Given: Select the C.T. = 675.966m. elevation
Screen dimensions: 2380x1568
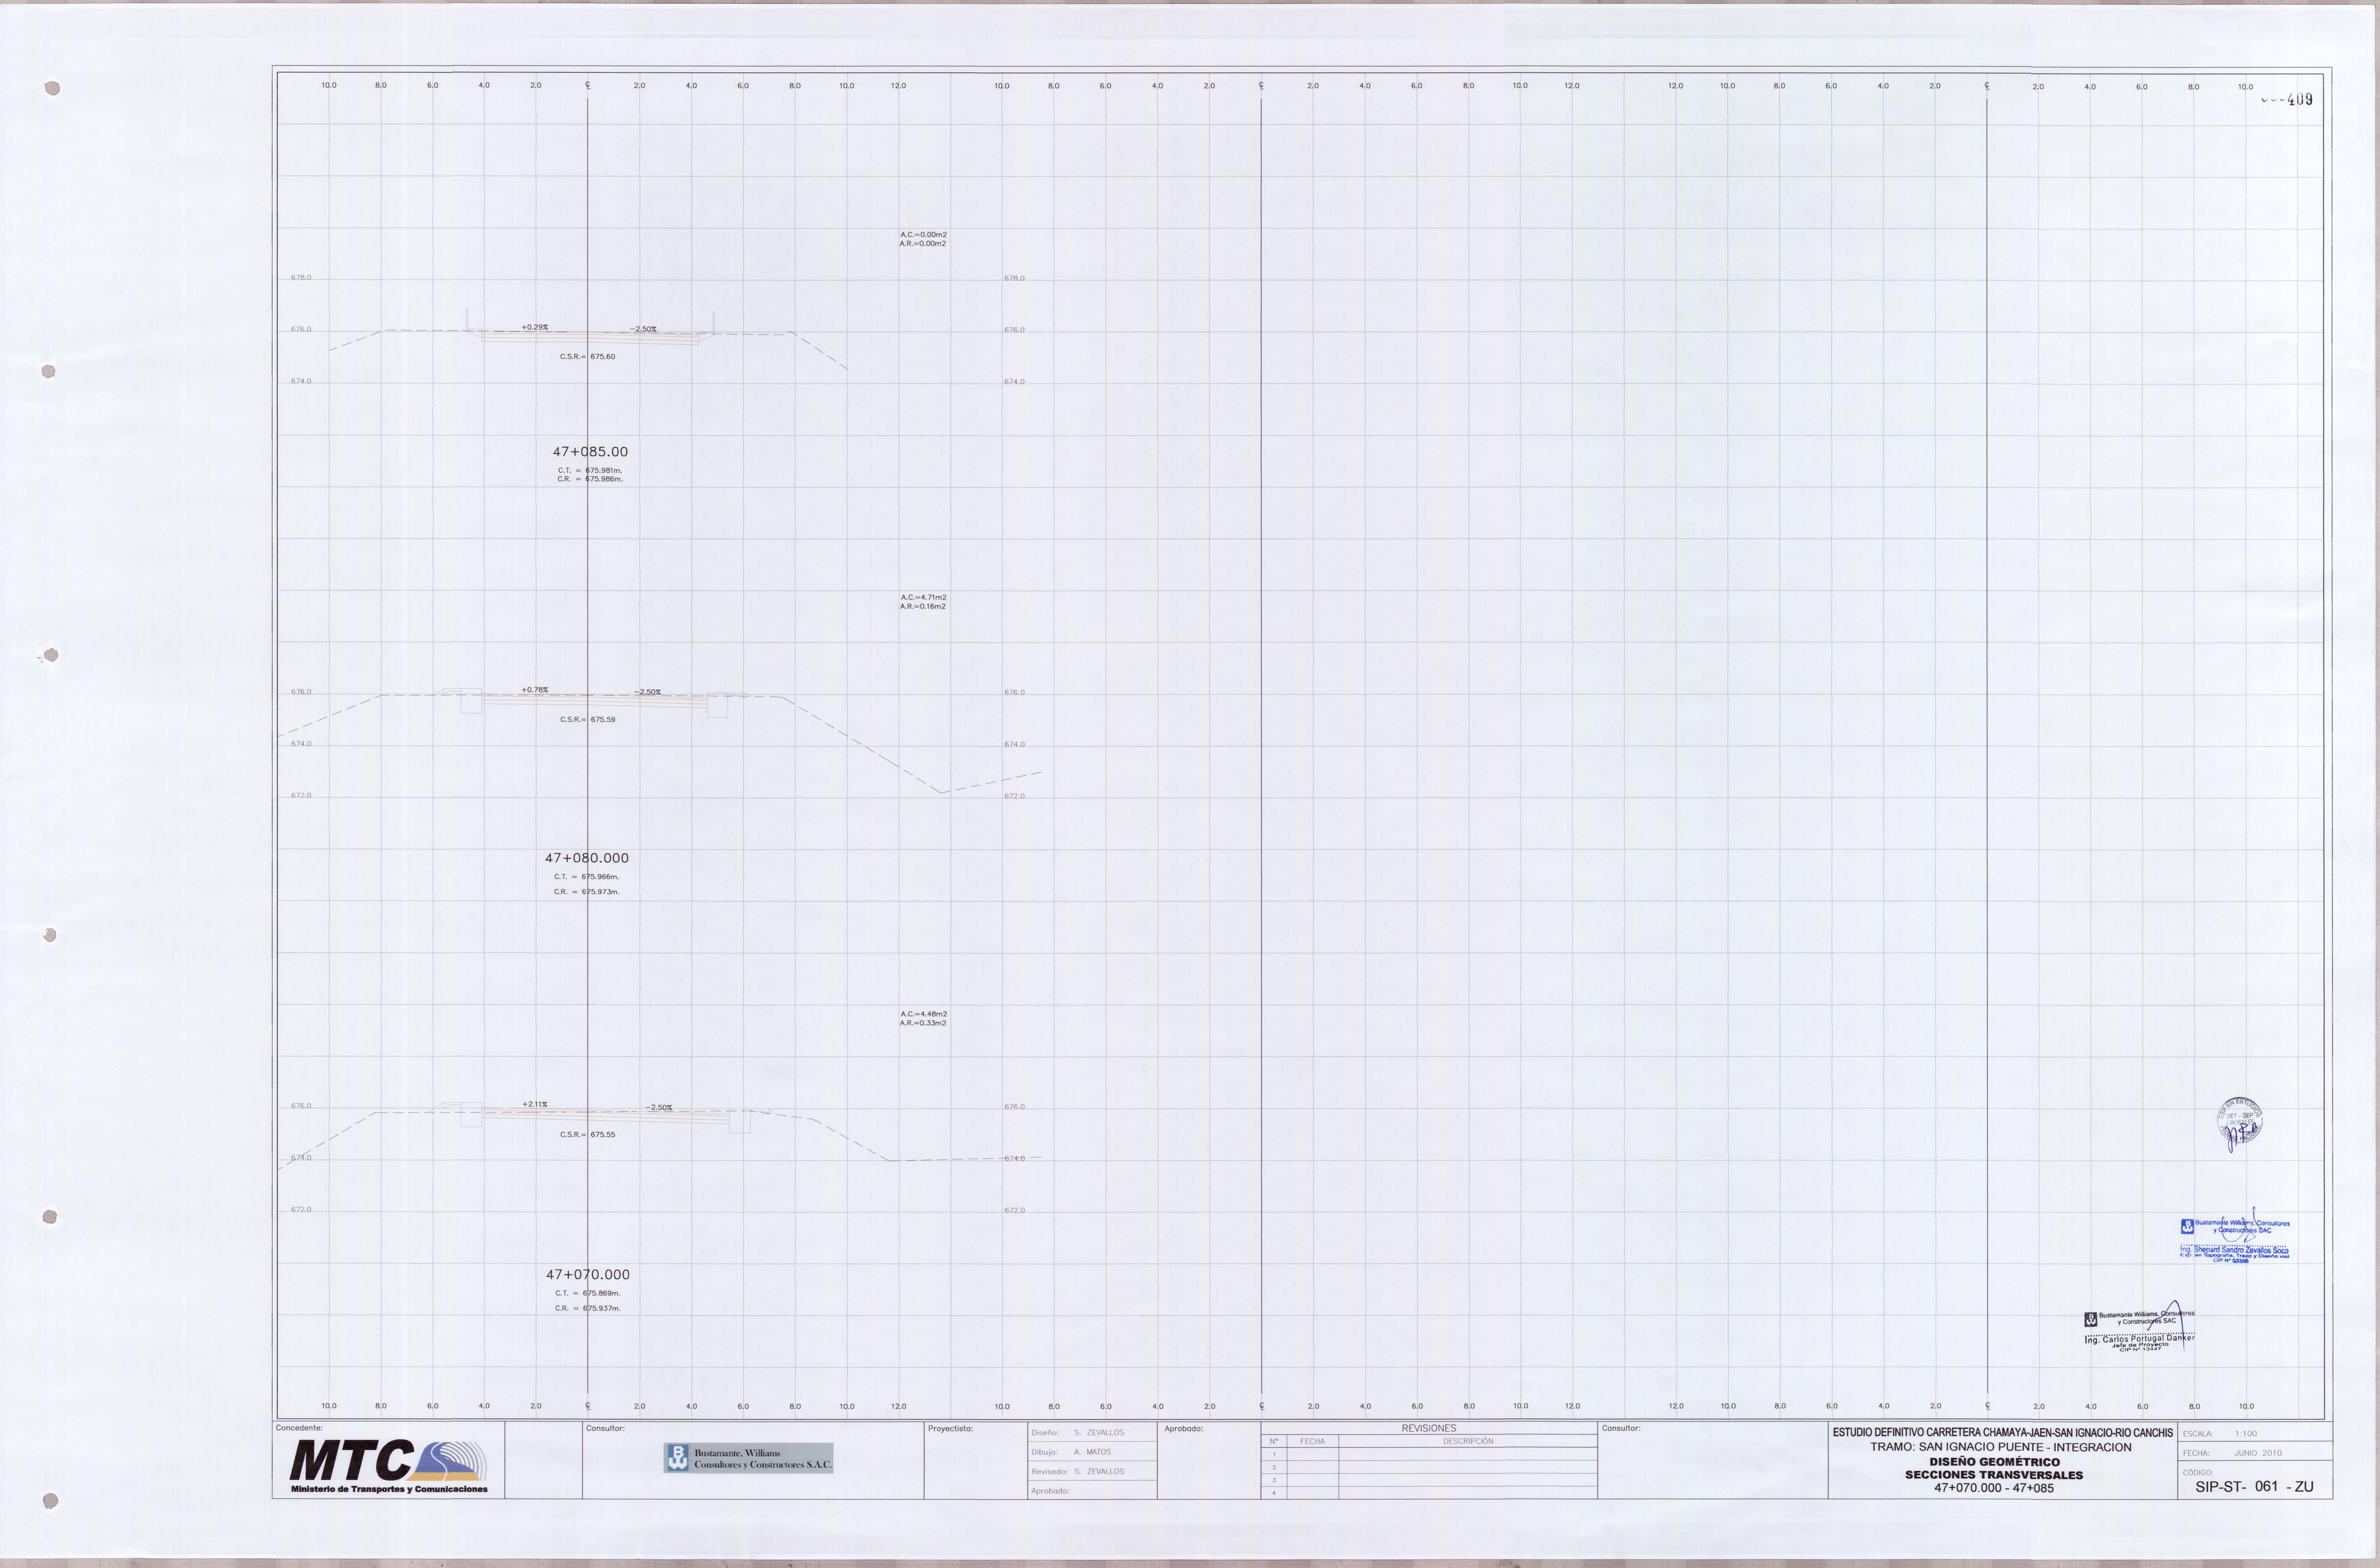Looking at the screenshot, I should [x=587, y=877].
